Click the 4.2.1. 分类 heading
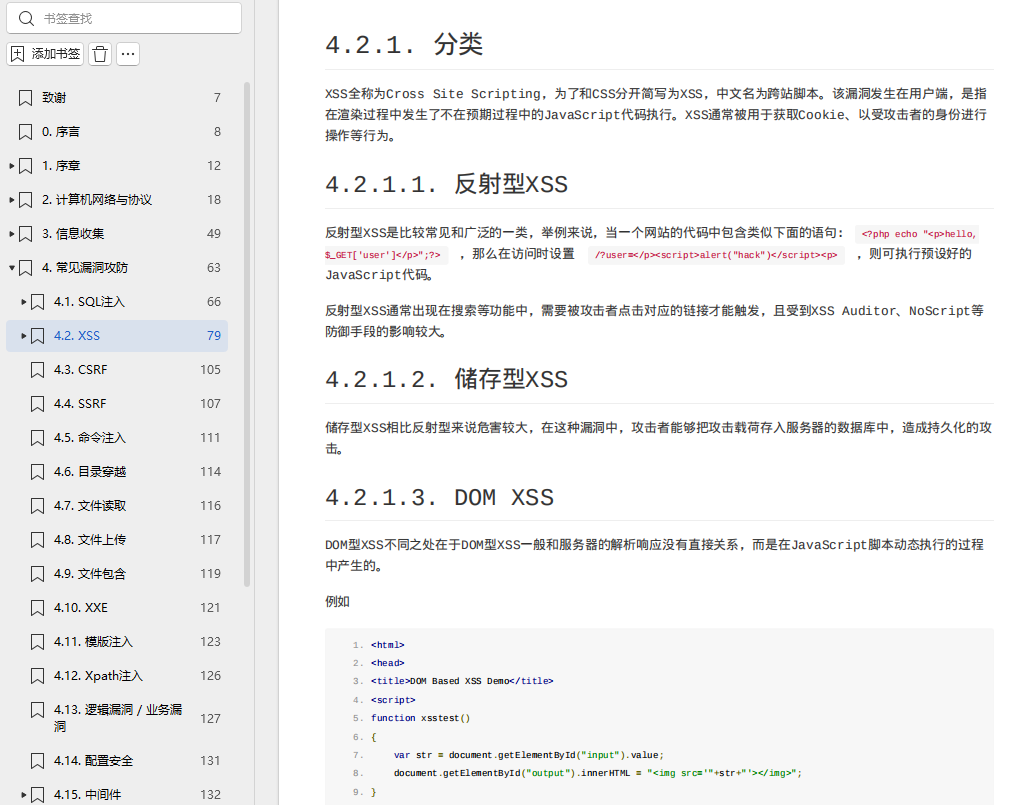This screenshot has width=1011, height=805. click(x=404, y=45)
